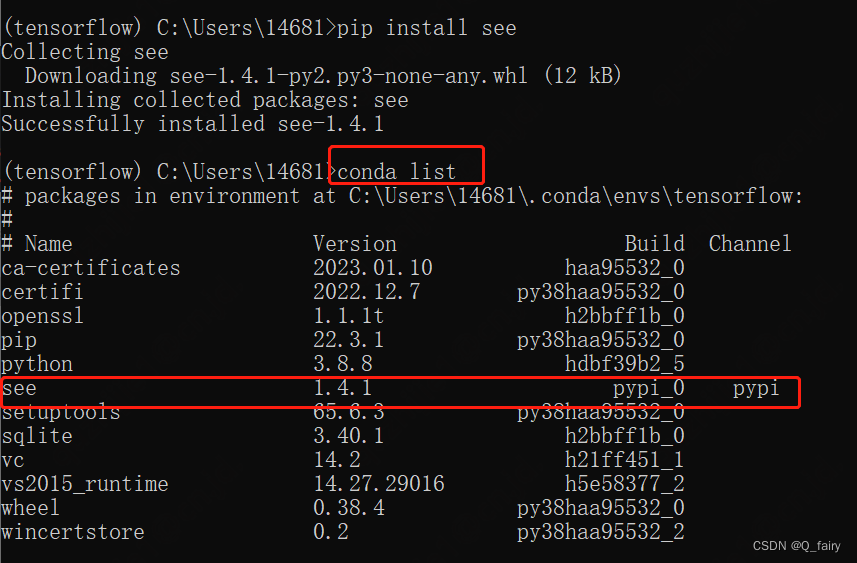Select the 'pip' package name in list
Viewport: 857px width, 563px height.
click(x=19, y=341)
